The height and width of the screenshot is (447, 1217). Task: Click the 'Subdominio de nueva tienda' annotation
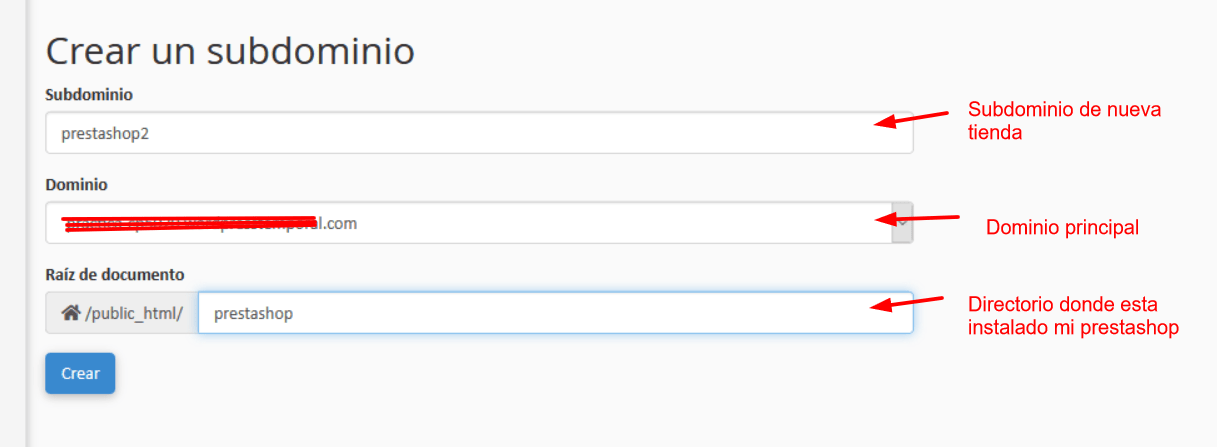pos(1064,120)
